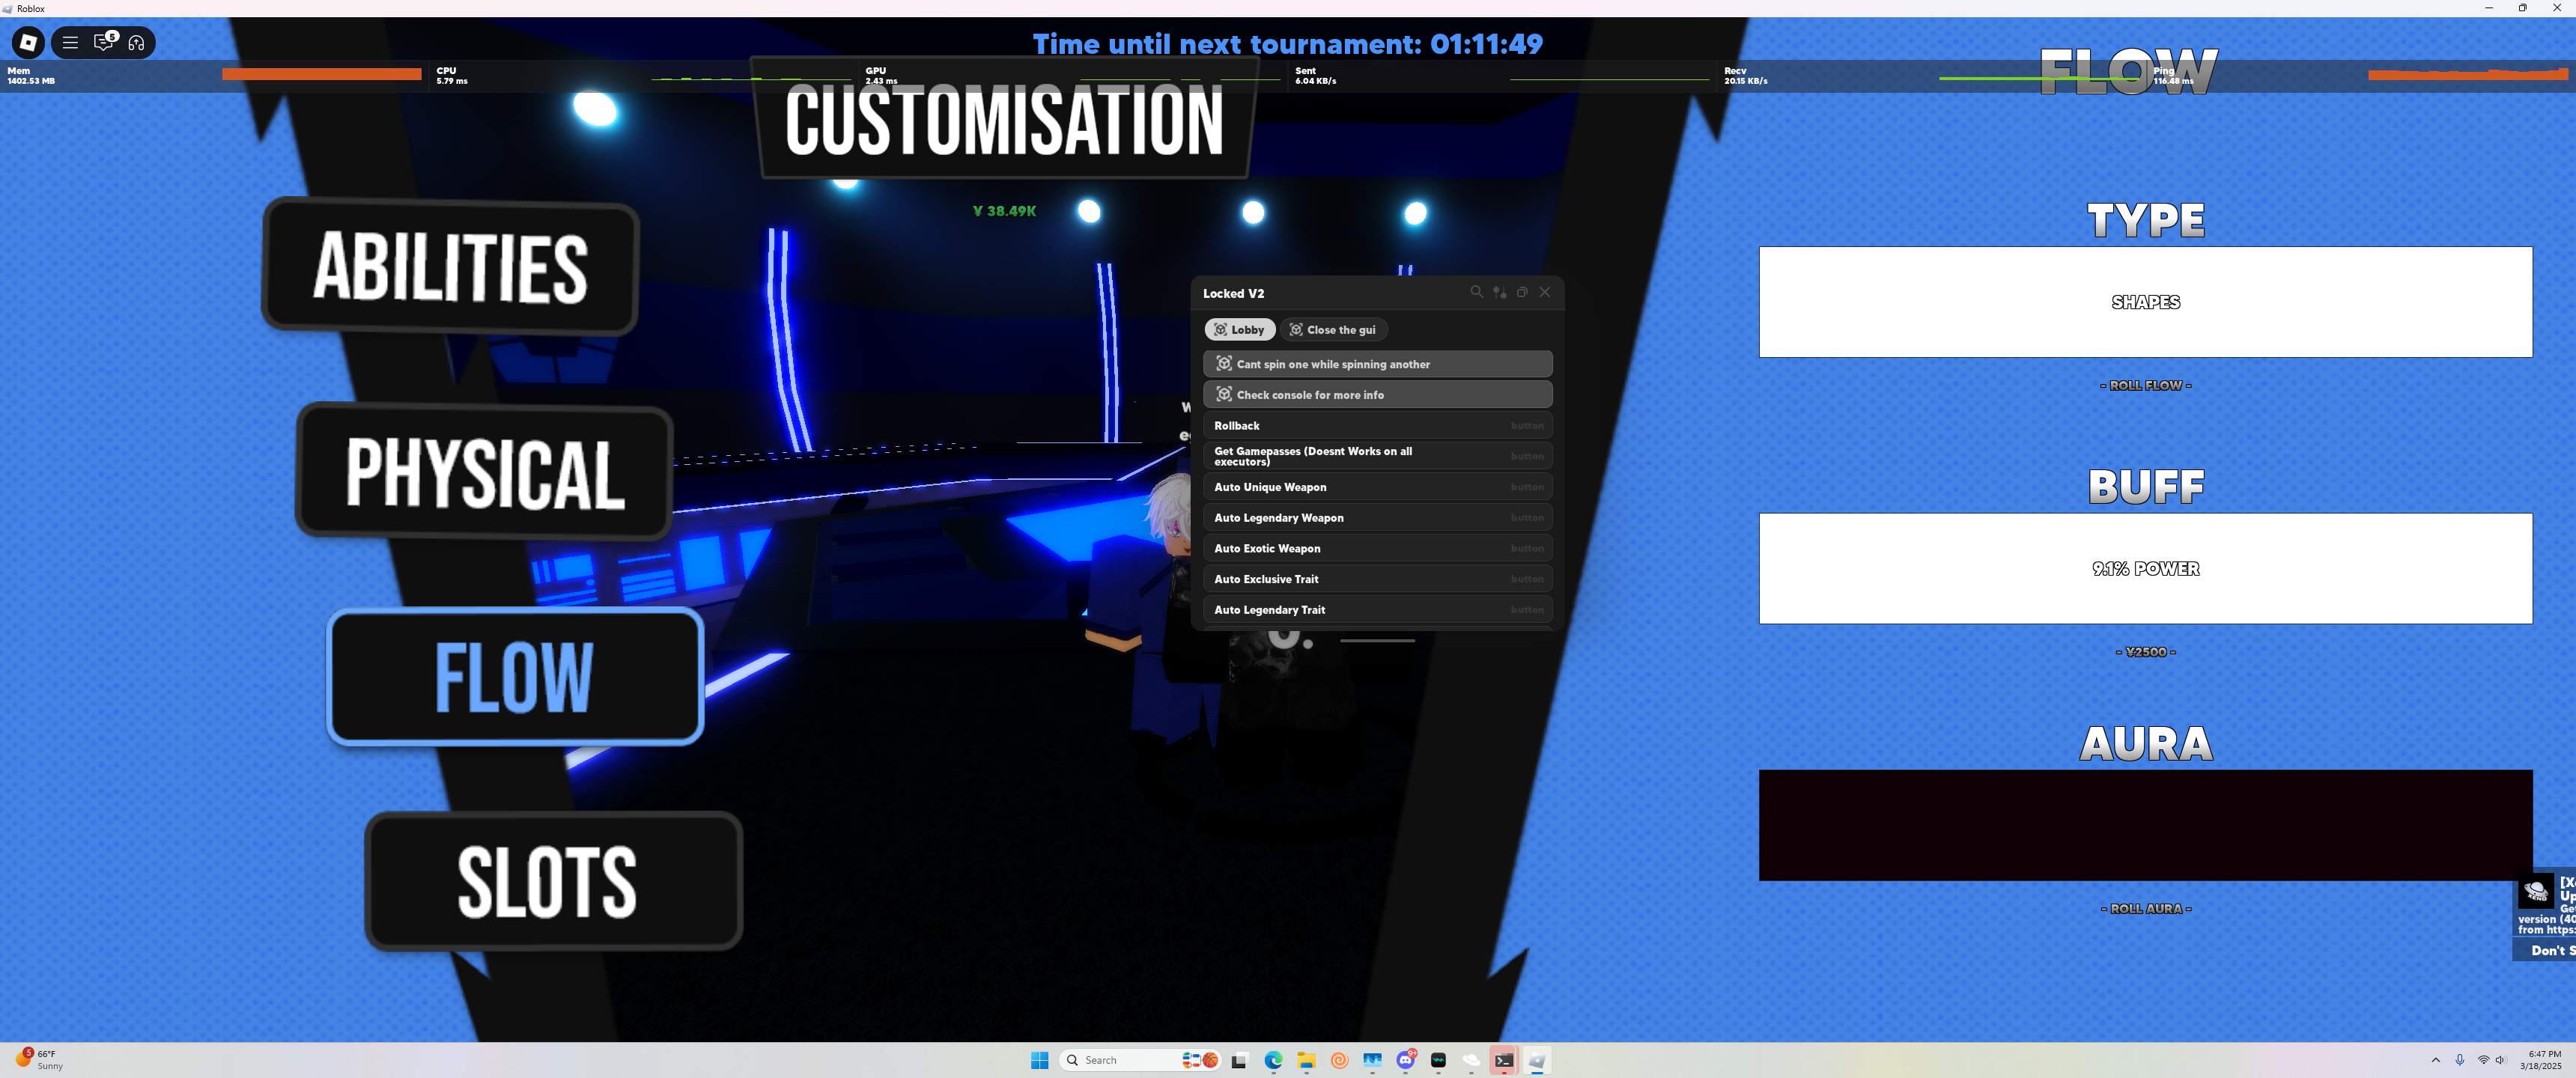The image size is (2576, 1078).
Task: Select the SLOTS menu option
Action: [552, 881]
